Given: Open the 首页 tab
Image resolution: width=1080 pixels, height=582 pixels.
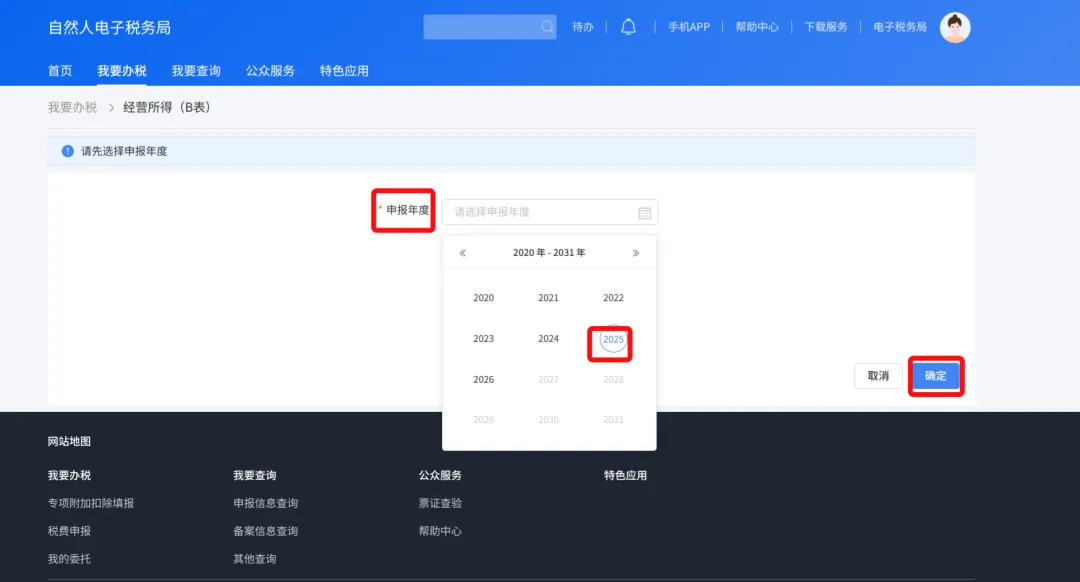Looking at the screenshot, I should pyautogui.click(x=59, y=70).
